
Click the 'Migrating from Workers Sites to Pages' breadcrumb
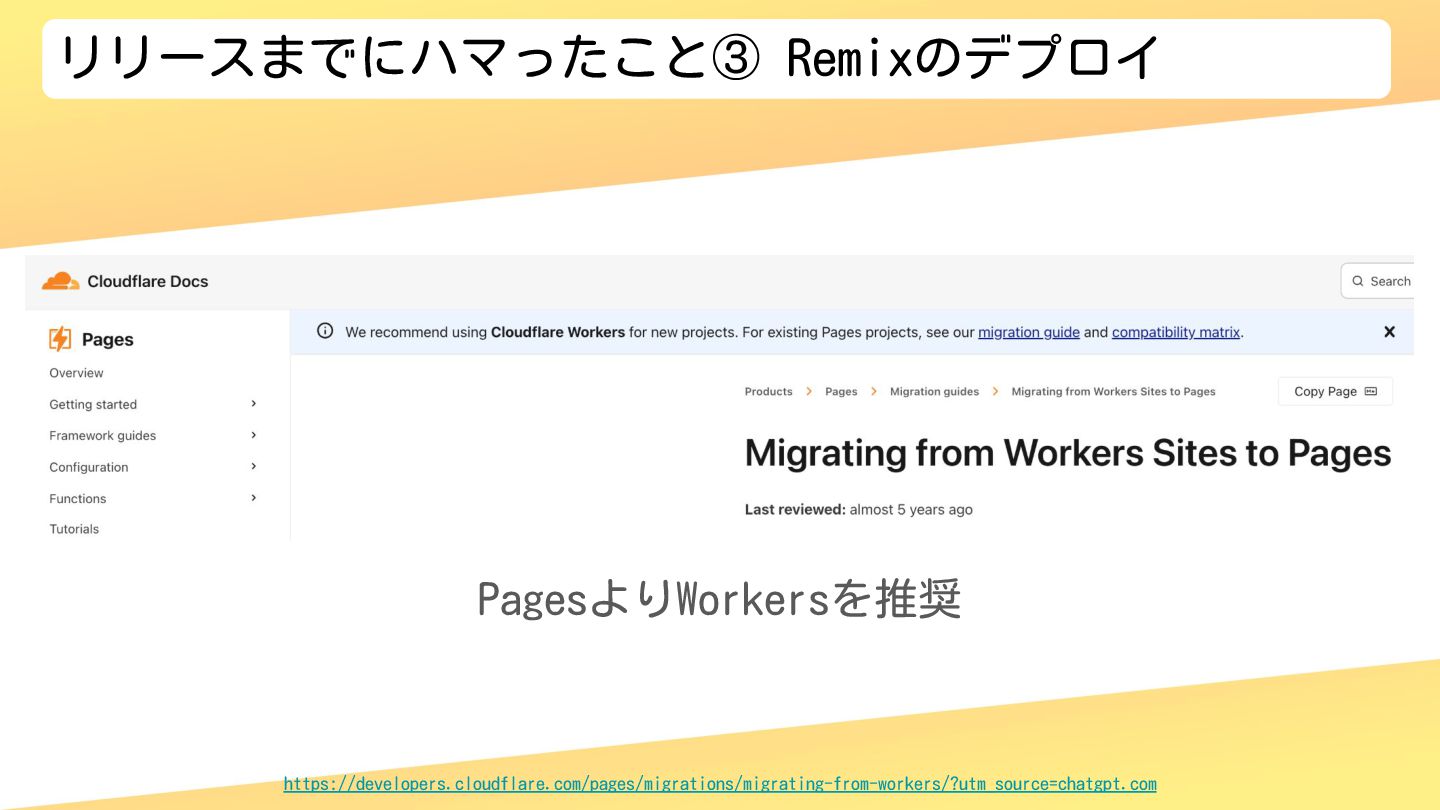pos(1114,392)
